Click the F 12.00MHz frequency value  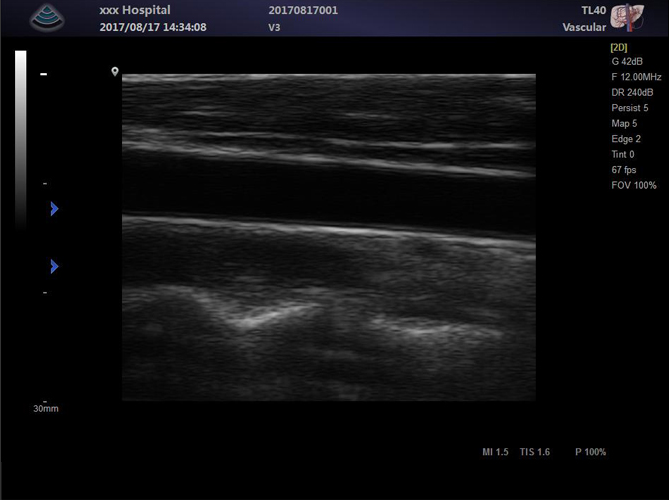tap(636, 77)
